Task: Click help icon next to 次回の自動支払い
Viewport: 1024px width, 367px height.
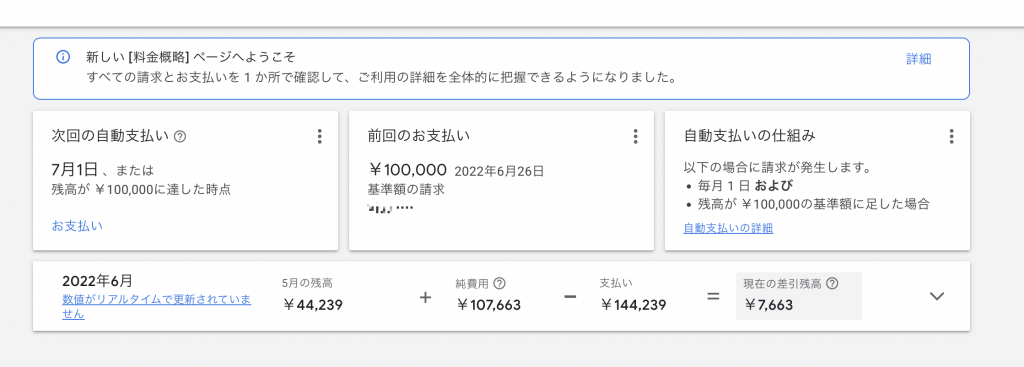Action: (x=181, y=136)
